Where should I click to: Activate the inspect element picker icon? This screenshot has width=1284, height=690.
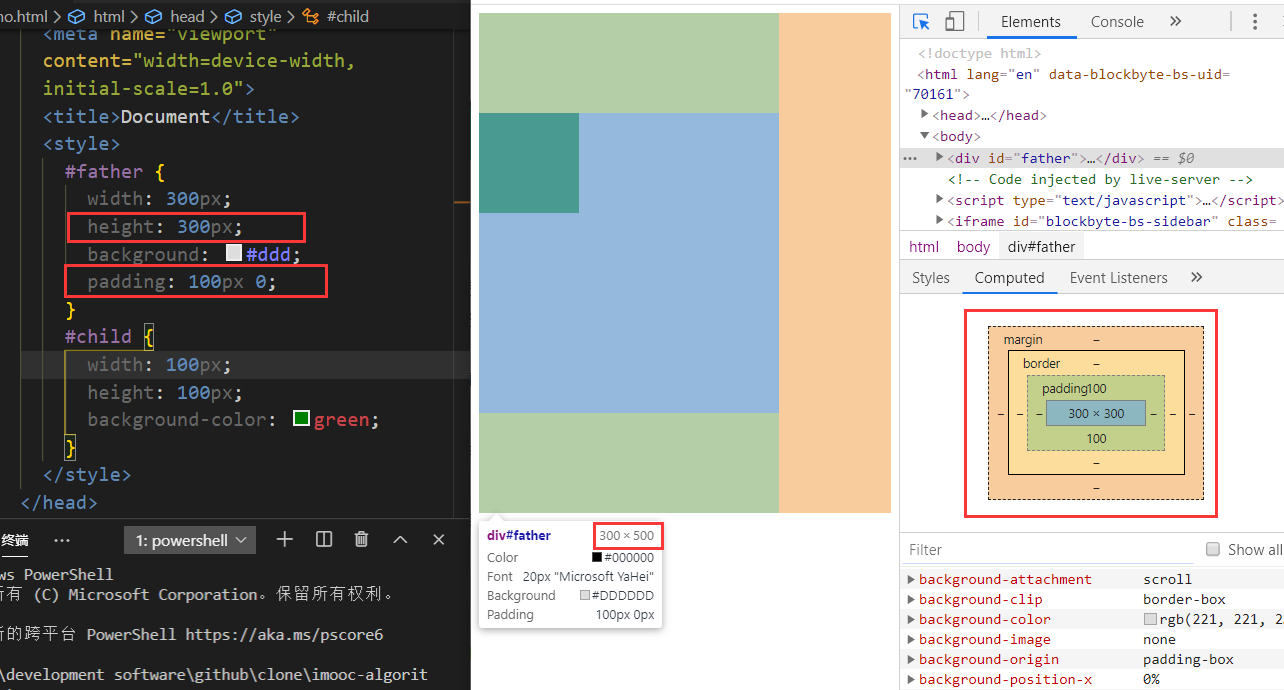[922, 21]
